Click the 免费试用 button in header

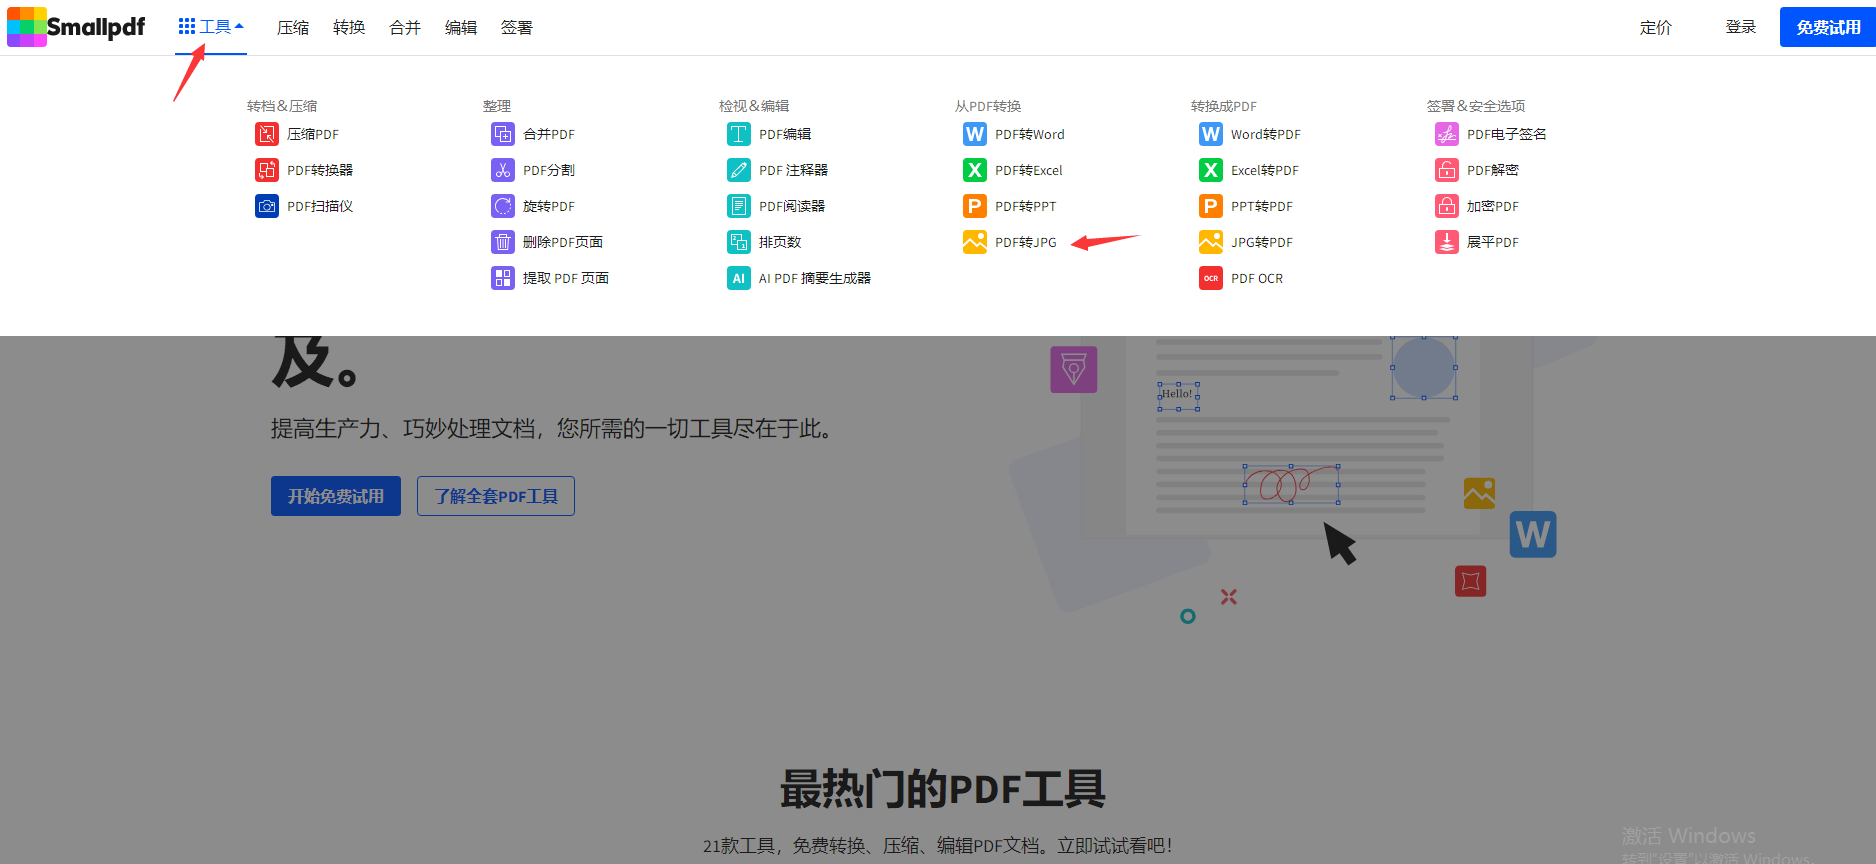pyautogui.click(x=1828, y=27)
